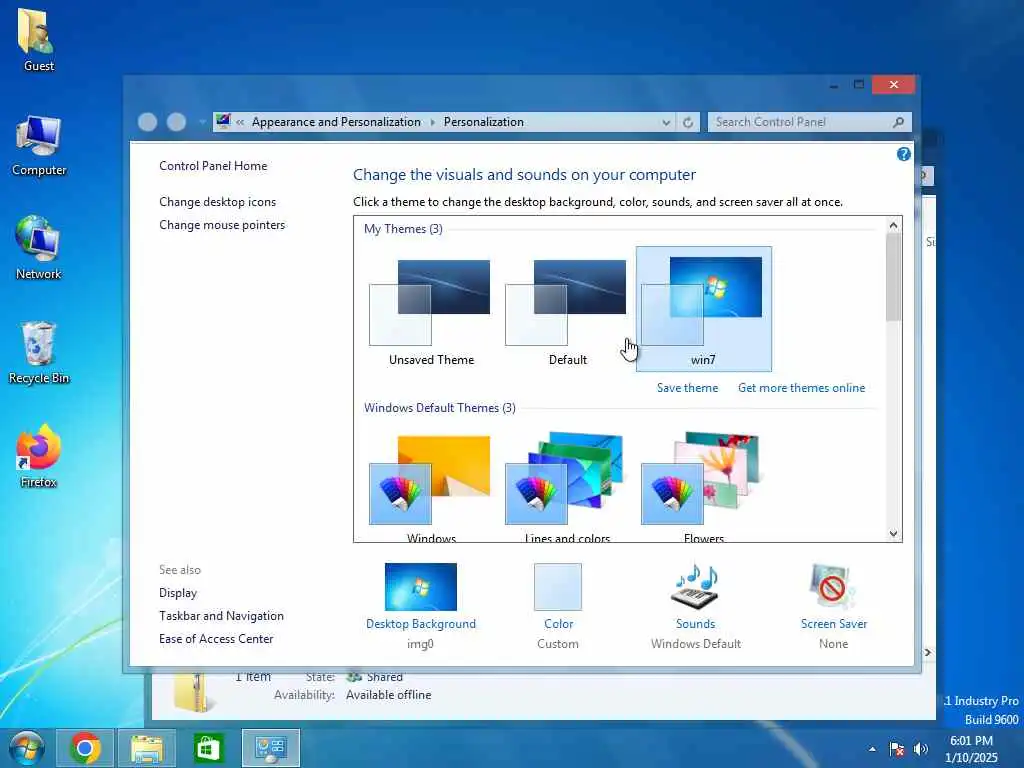The height and width of the screenshot is (768, 1024).
Task: Show hidden system tray icons
Action: (x=872, y=749)
